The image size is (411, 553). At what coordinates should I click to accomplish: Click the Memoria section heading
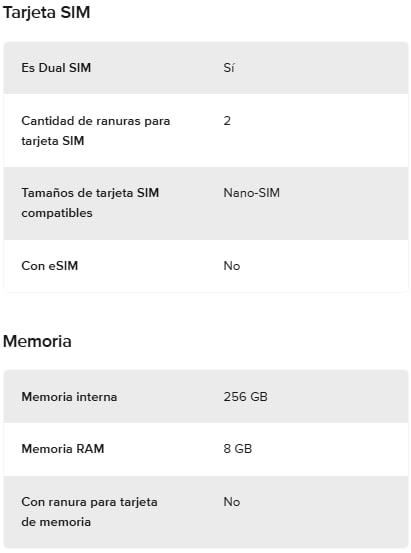37,341
